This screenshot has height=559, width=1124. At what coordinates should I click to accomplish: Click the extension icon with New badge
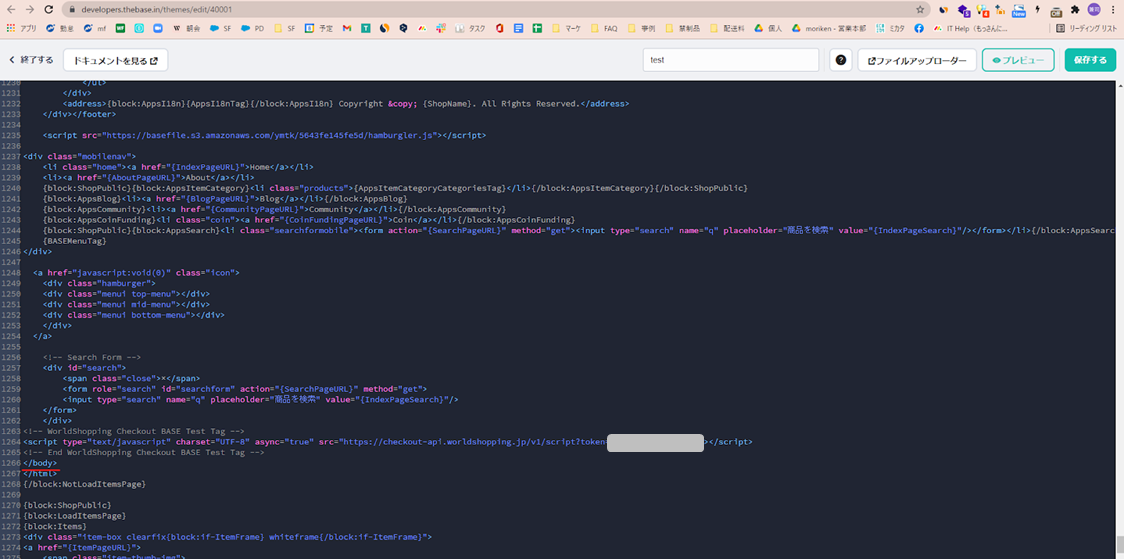(1019, 10)
